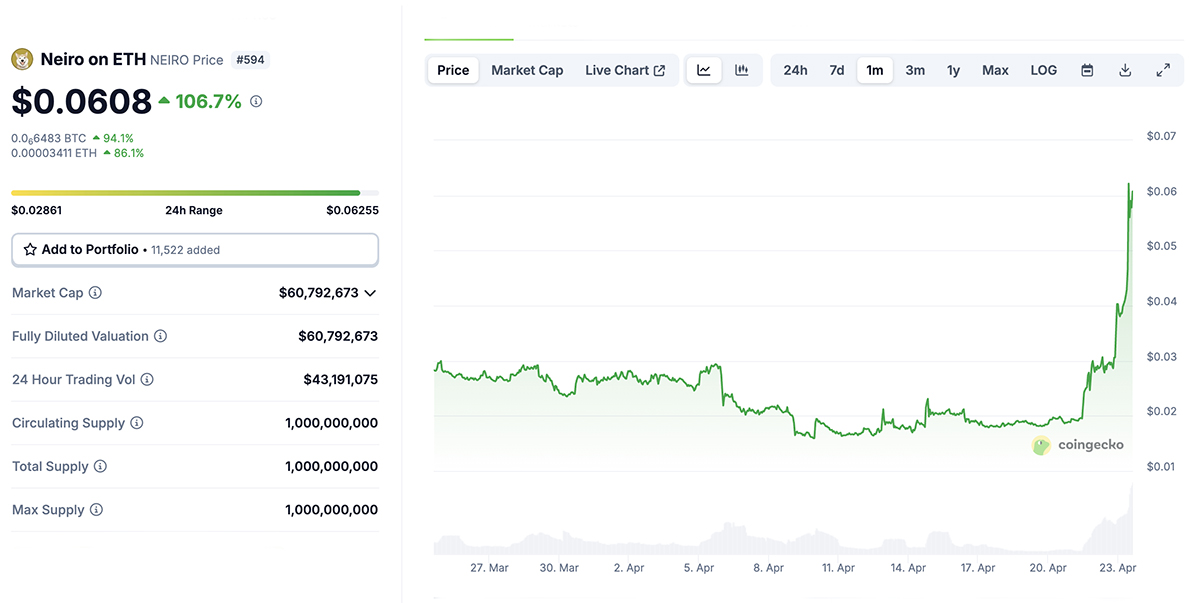Viewport: 1200px width, 603px height.
Task: Click the Add to Portfolio button
Action: pos(195,250)
